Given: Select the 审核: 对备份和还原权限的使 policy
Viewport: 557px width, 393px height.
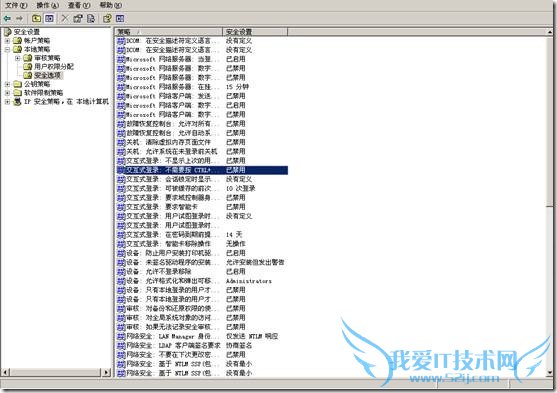Looking at the screenshot, I should click(x=169, y=309).
